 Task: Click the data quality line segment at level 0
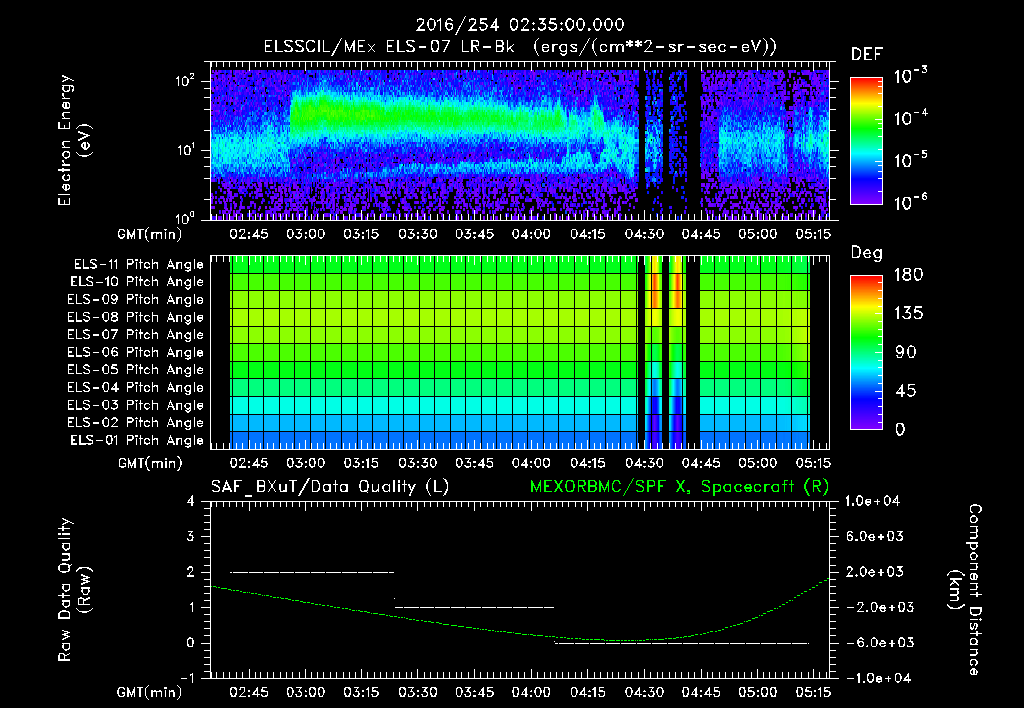point(682,643)
